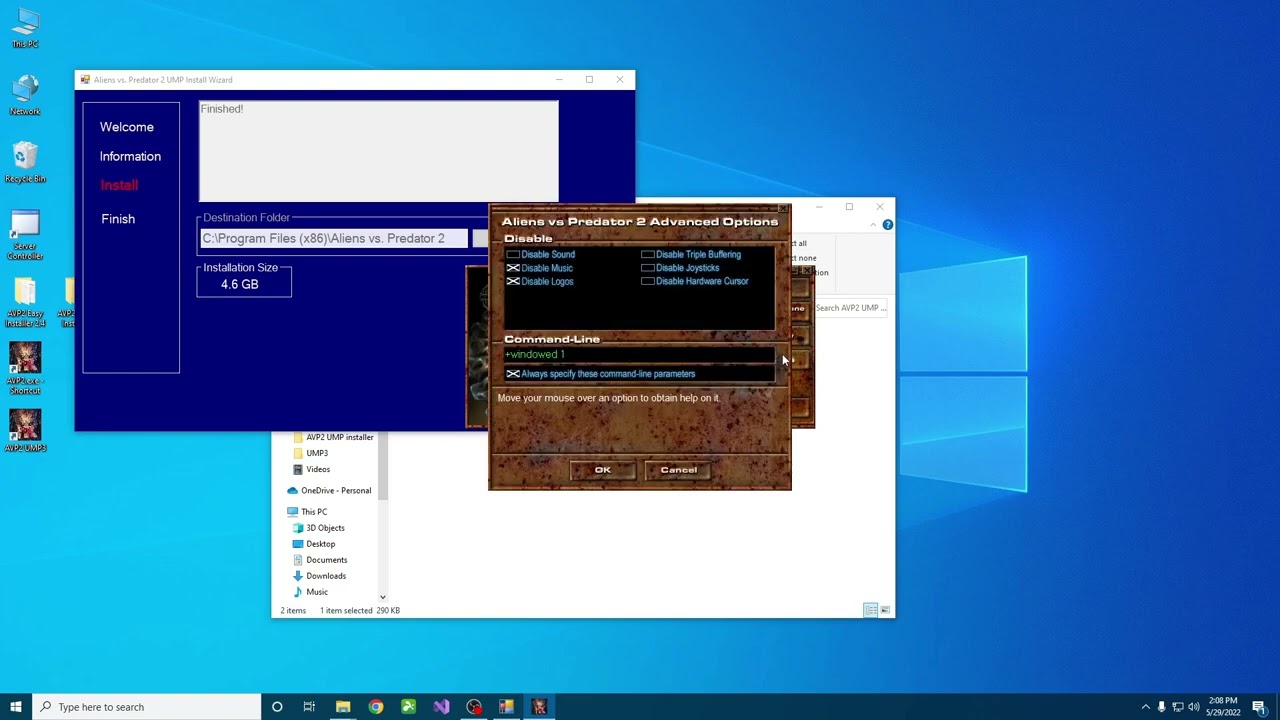
Task: Go to Information step in install wizard
Action: [130, 156]
